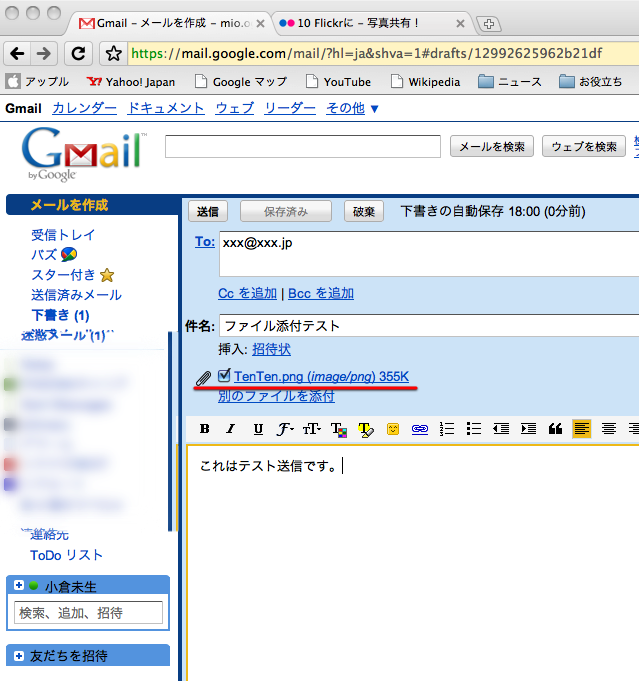
Task: Click the paperclip attachment icon
Action: [x=203, y=378]
